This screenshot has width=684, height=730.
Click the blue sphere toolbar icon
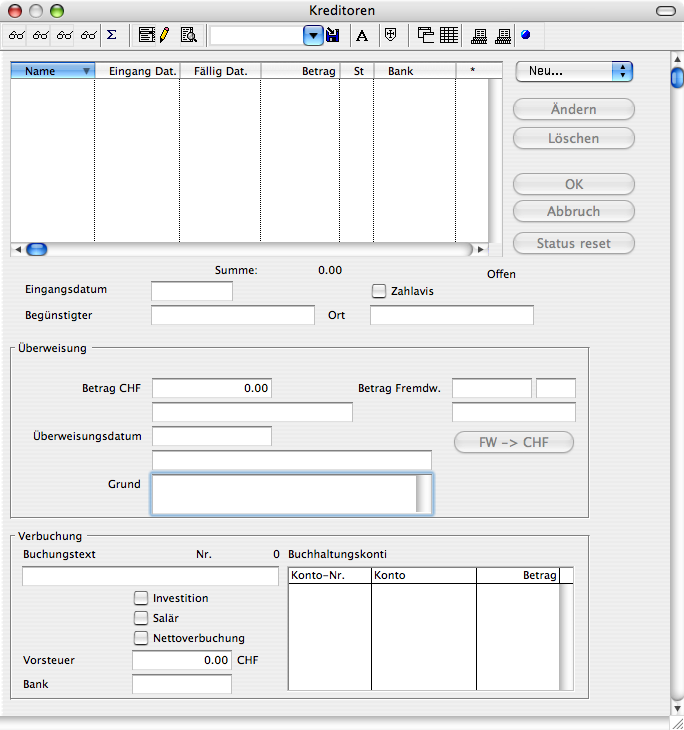(526, 35)
